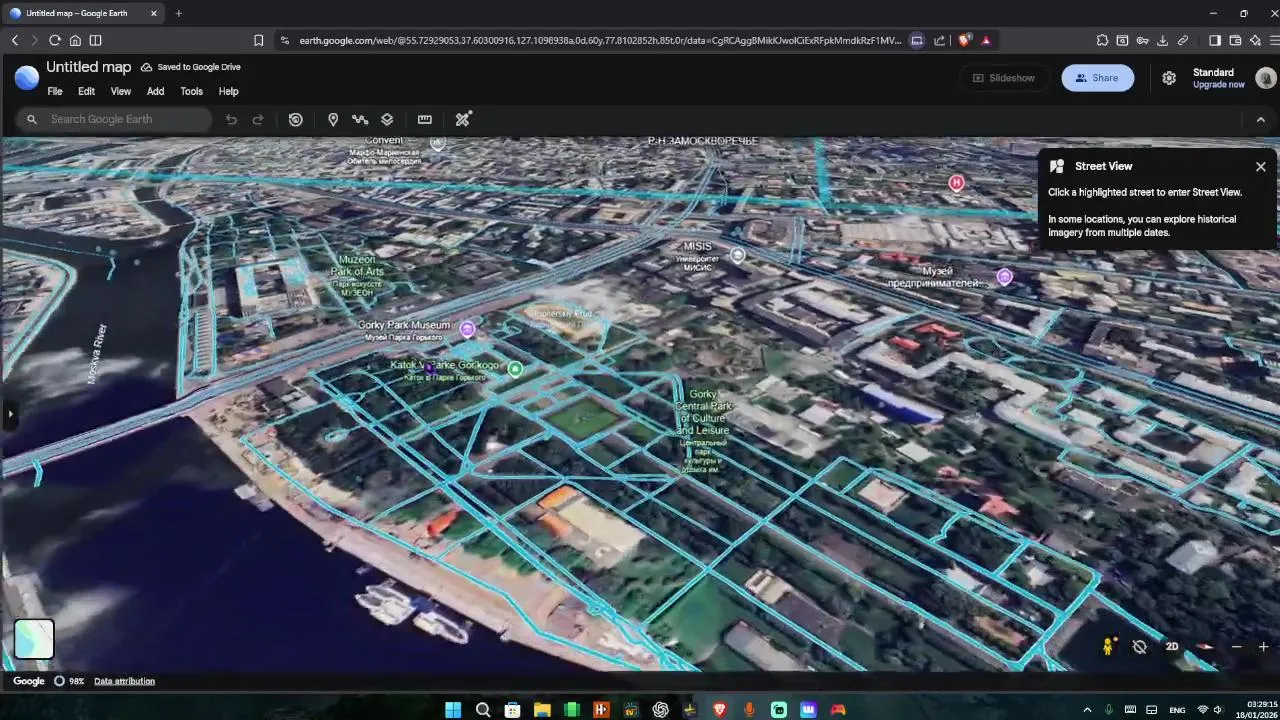1280x720 pixels.
Task: Bookmark this page in address bar
Action: (x=258, y=40)
